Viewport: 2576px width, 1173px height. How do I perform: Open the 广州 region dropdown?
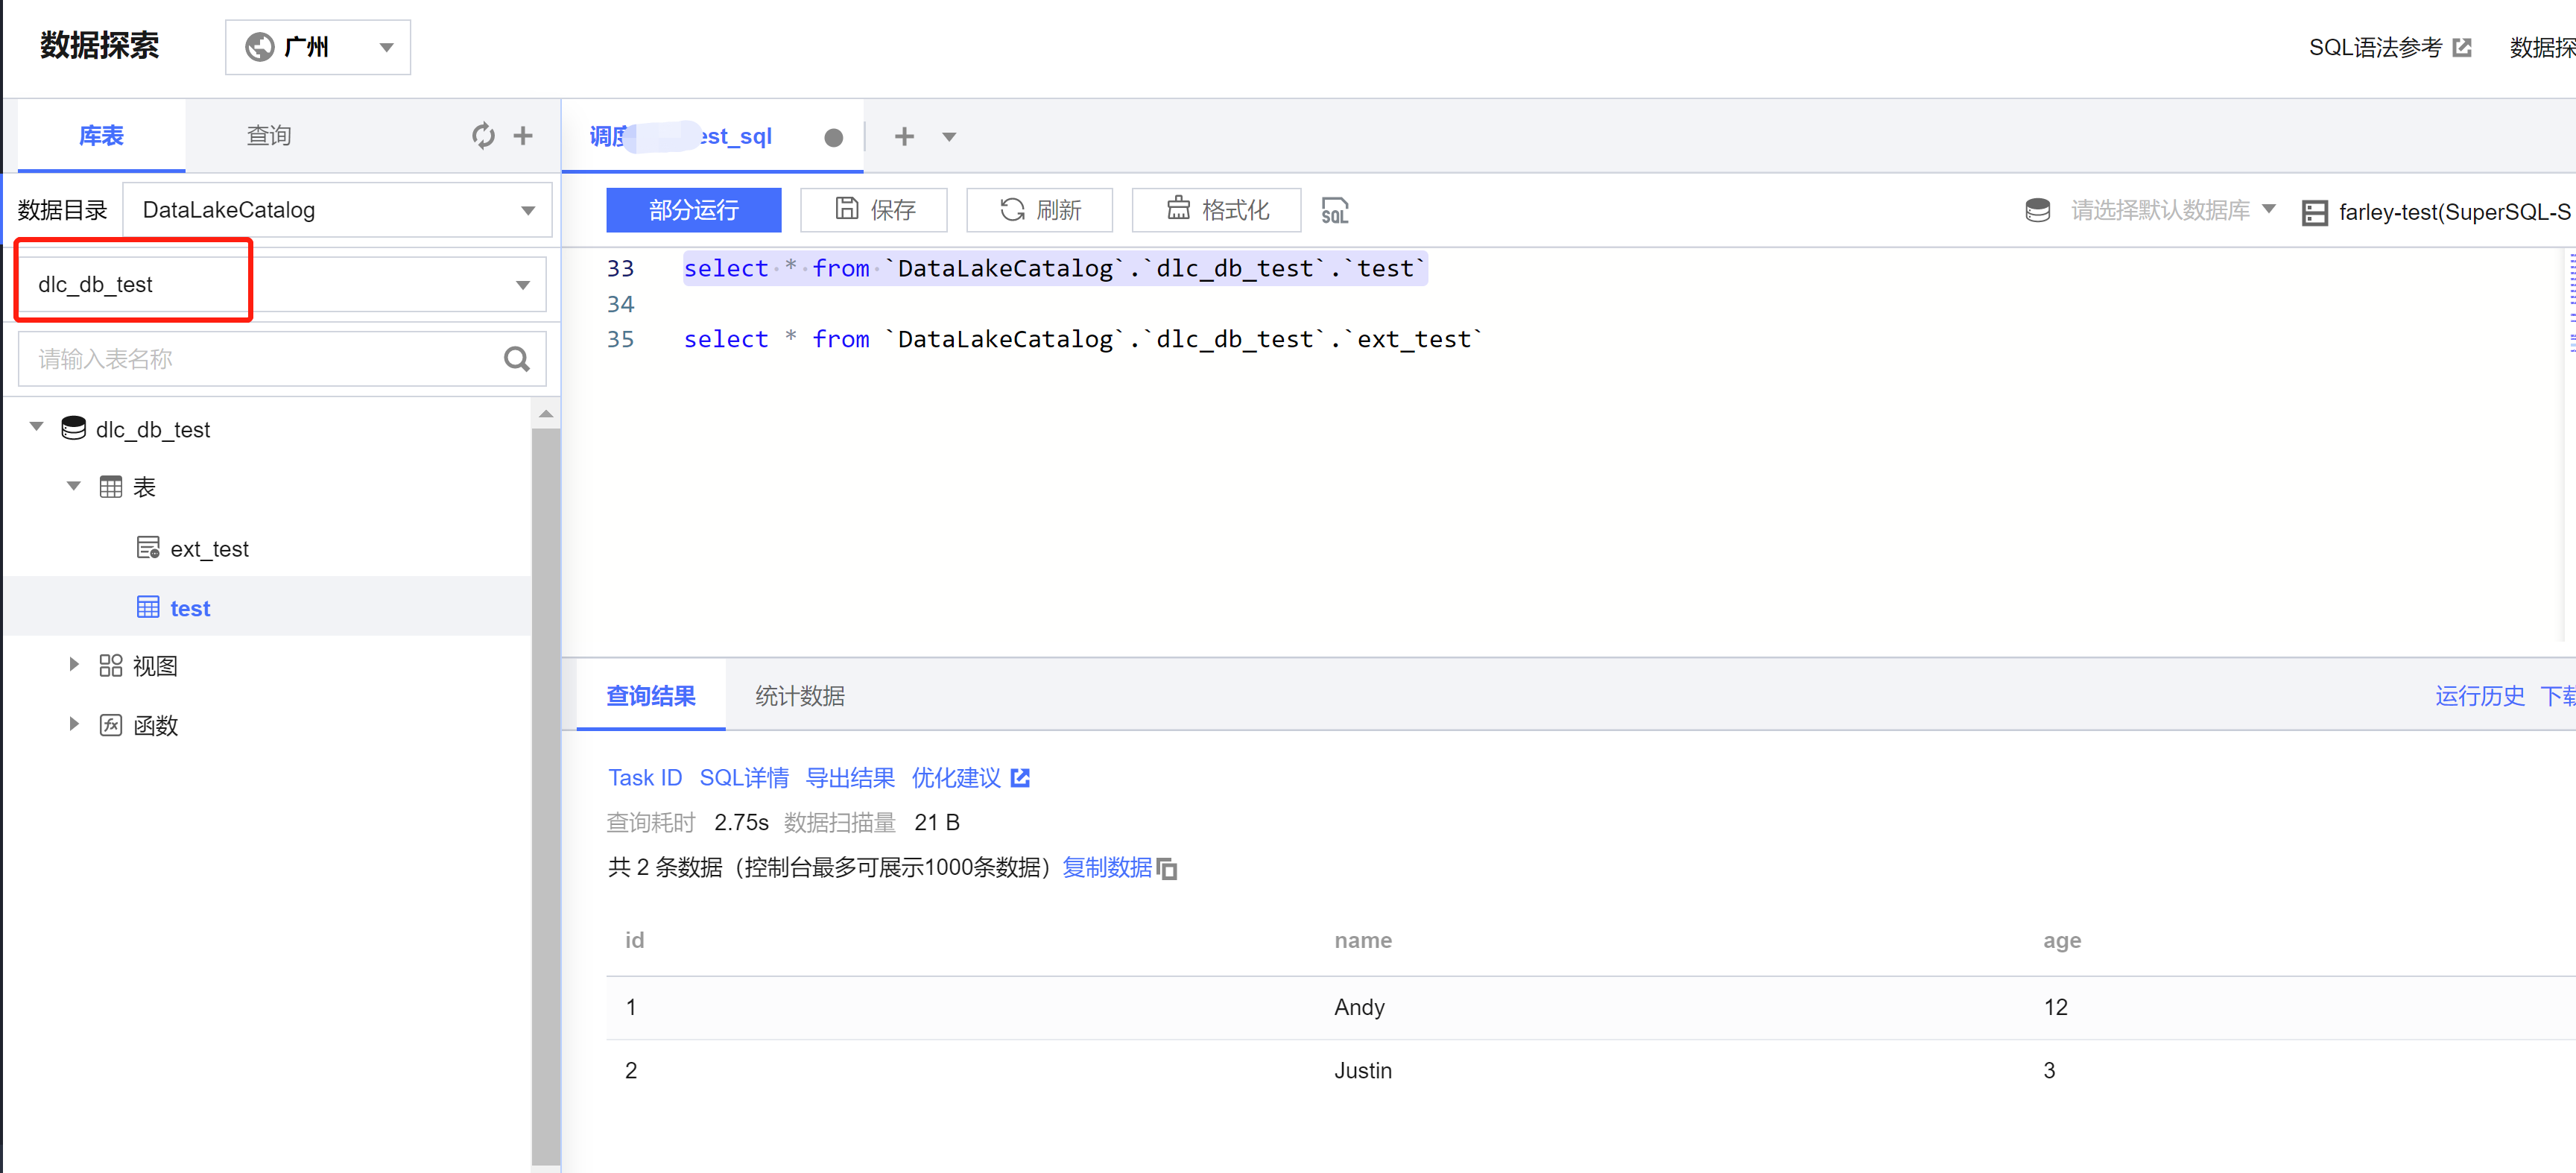318,47
